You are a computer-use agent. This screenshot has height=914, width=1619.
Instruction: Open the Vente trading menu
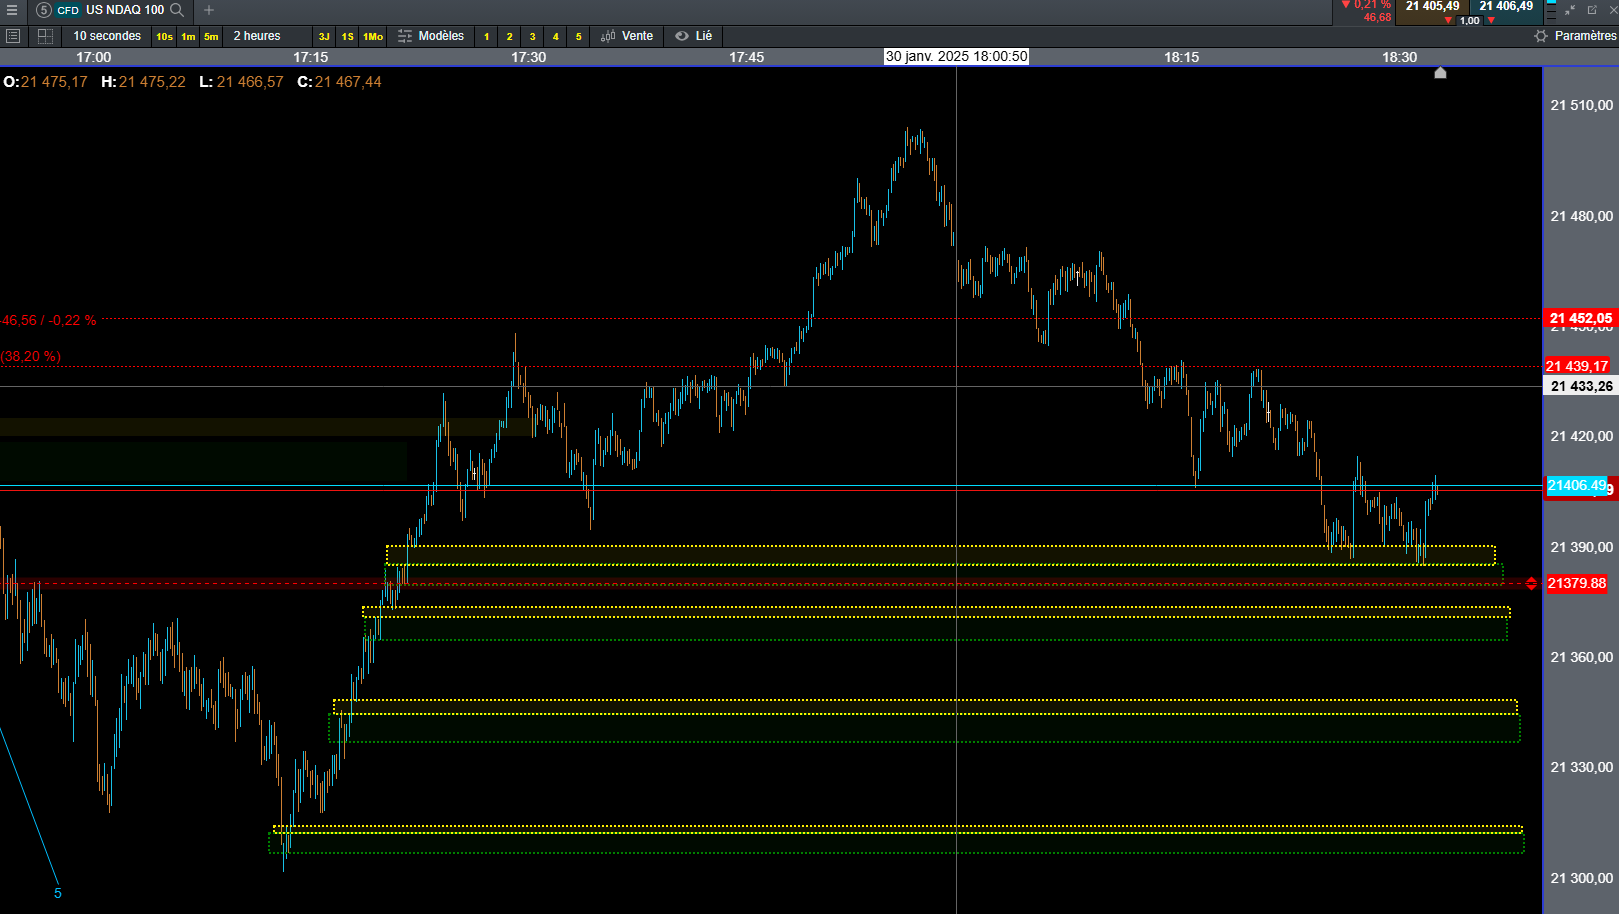coord(627,36)
